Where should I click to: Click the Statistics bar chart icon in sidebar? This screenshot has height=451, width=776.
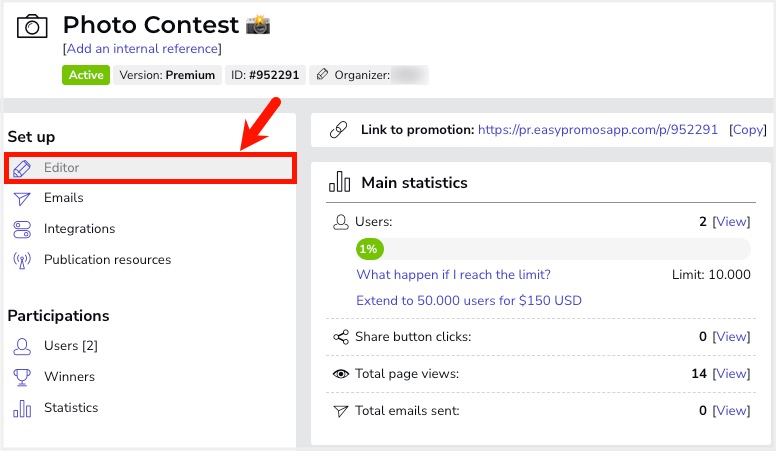click(22, 408)
